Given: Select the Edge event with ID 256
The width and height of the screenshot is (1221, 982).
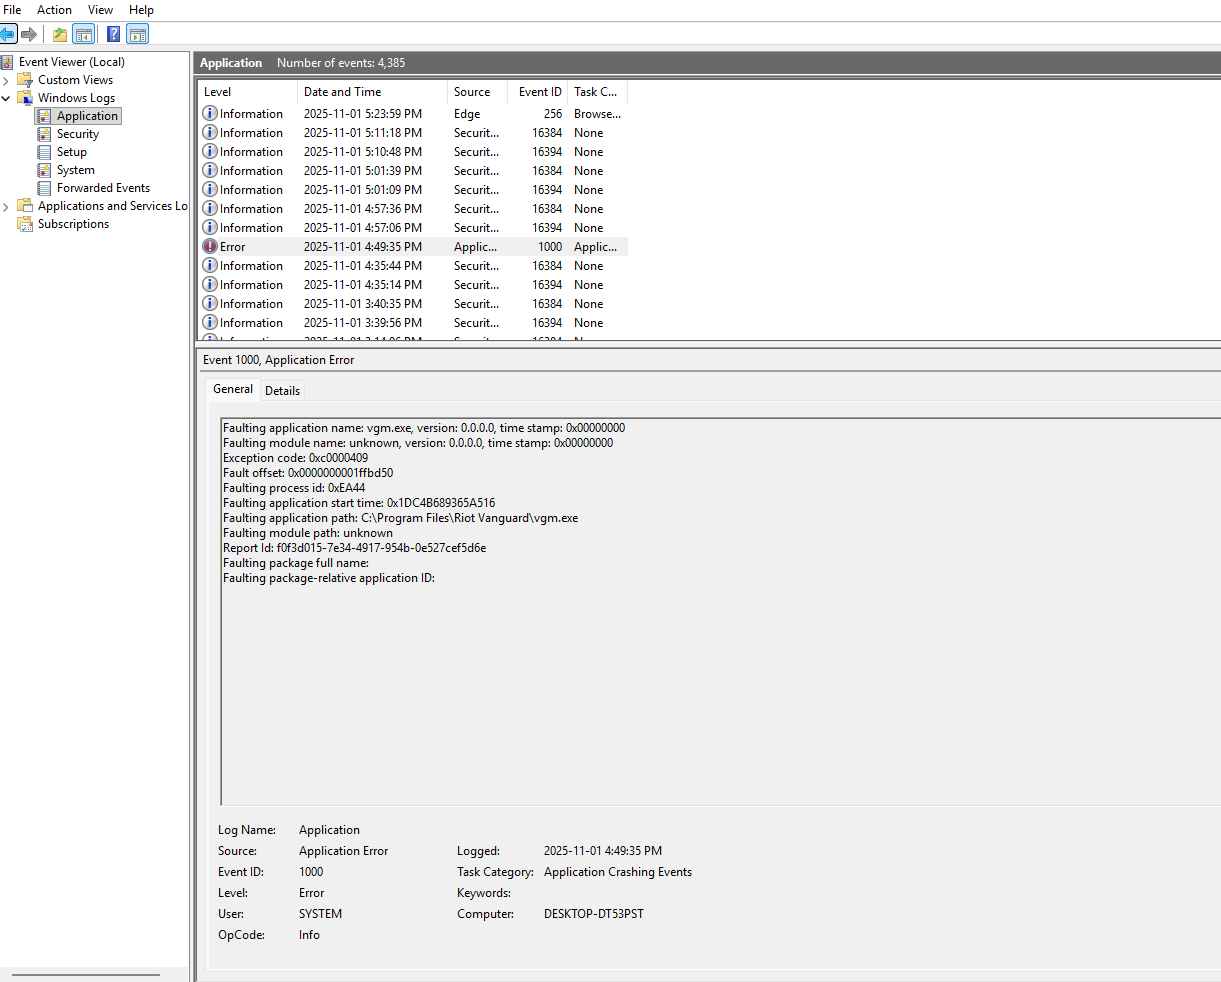Looking at the screenshot, I should pos(412,114).
